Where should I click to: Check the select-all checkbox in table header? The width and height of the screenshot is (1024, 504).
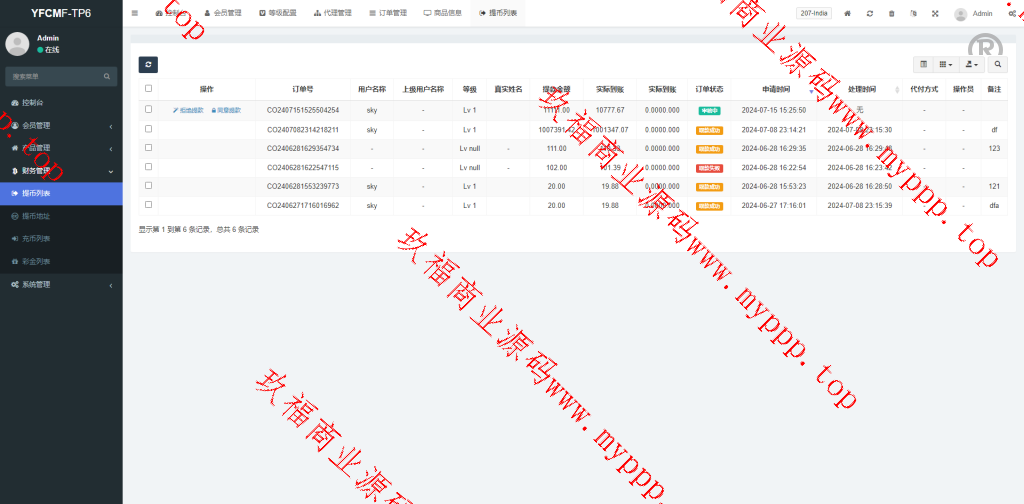coord(149,89)
